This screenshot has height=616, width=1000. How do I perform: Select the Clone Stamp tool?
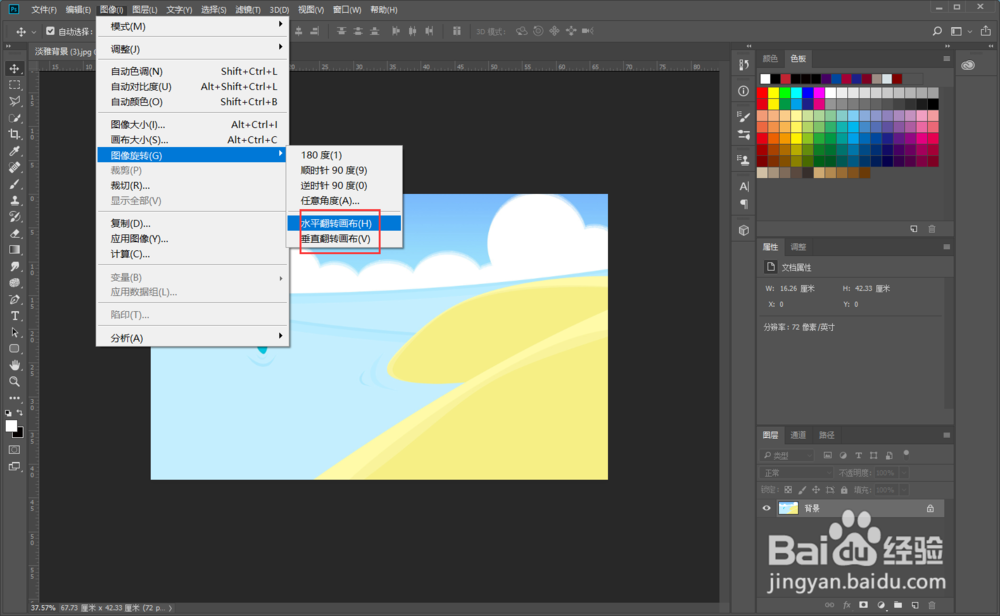(14, 200)
